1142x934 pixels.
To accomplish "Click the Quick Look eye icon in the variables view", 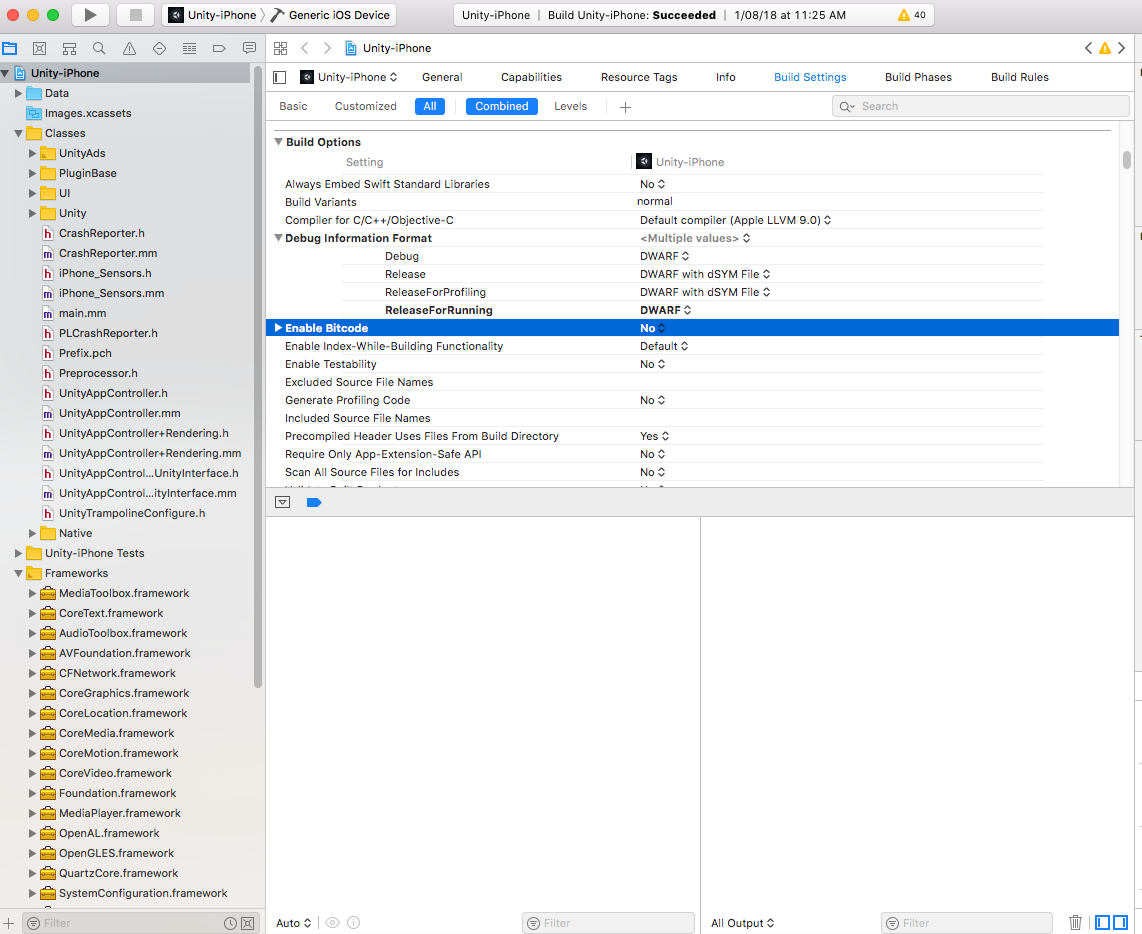I will click(x=332, y=922).
